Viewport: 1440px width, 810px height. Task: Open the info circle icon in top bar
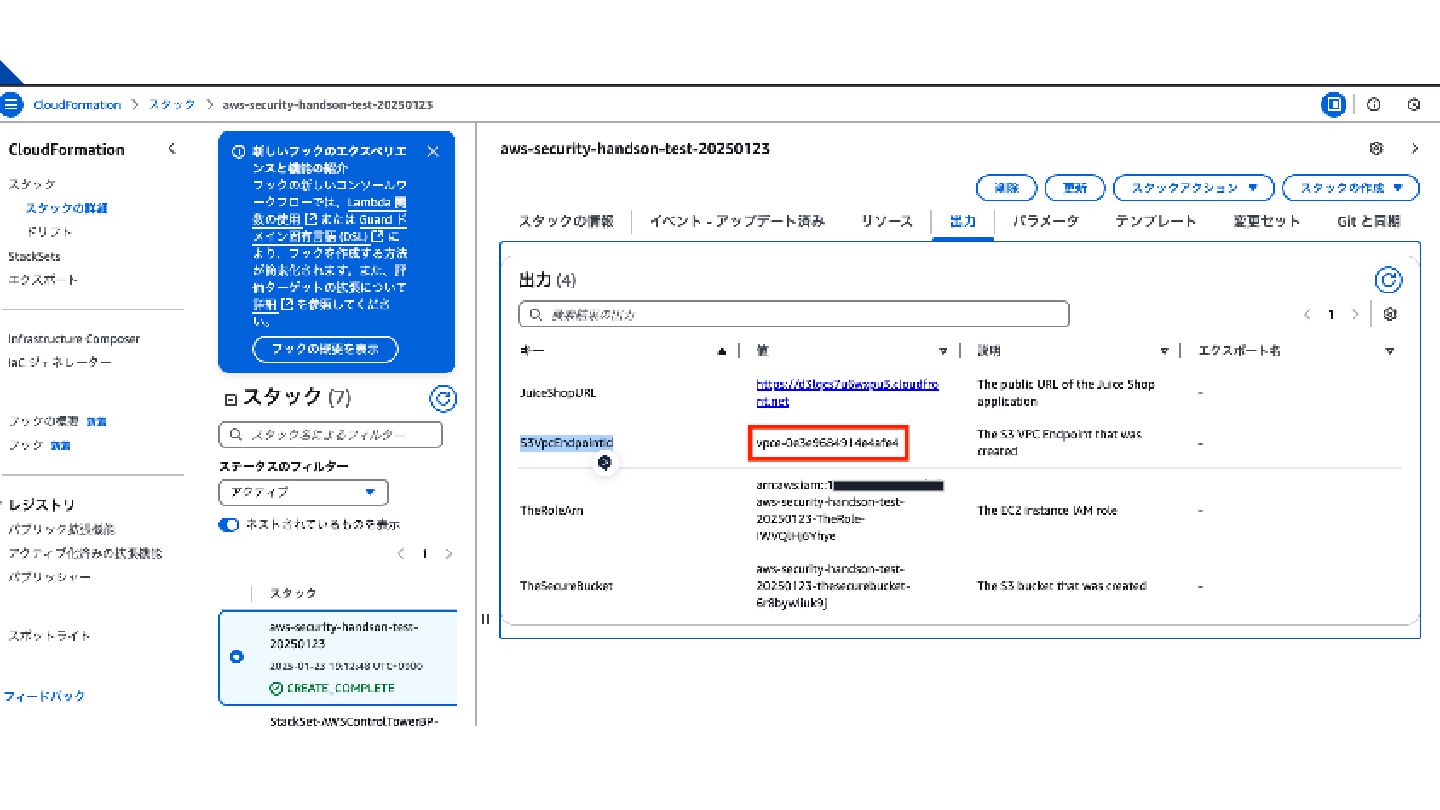(1374, 104)
